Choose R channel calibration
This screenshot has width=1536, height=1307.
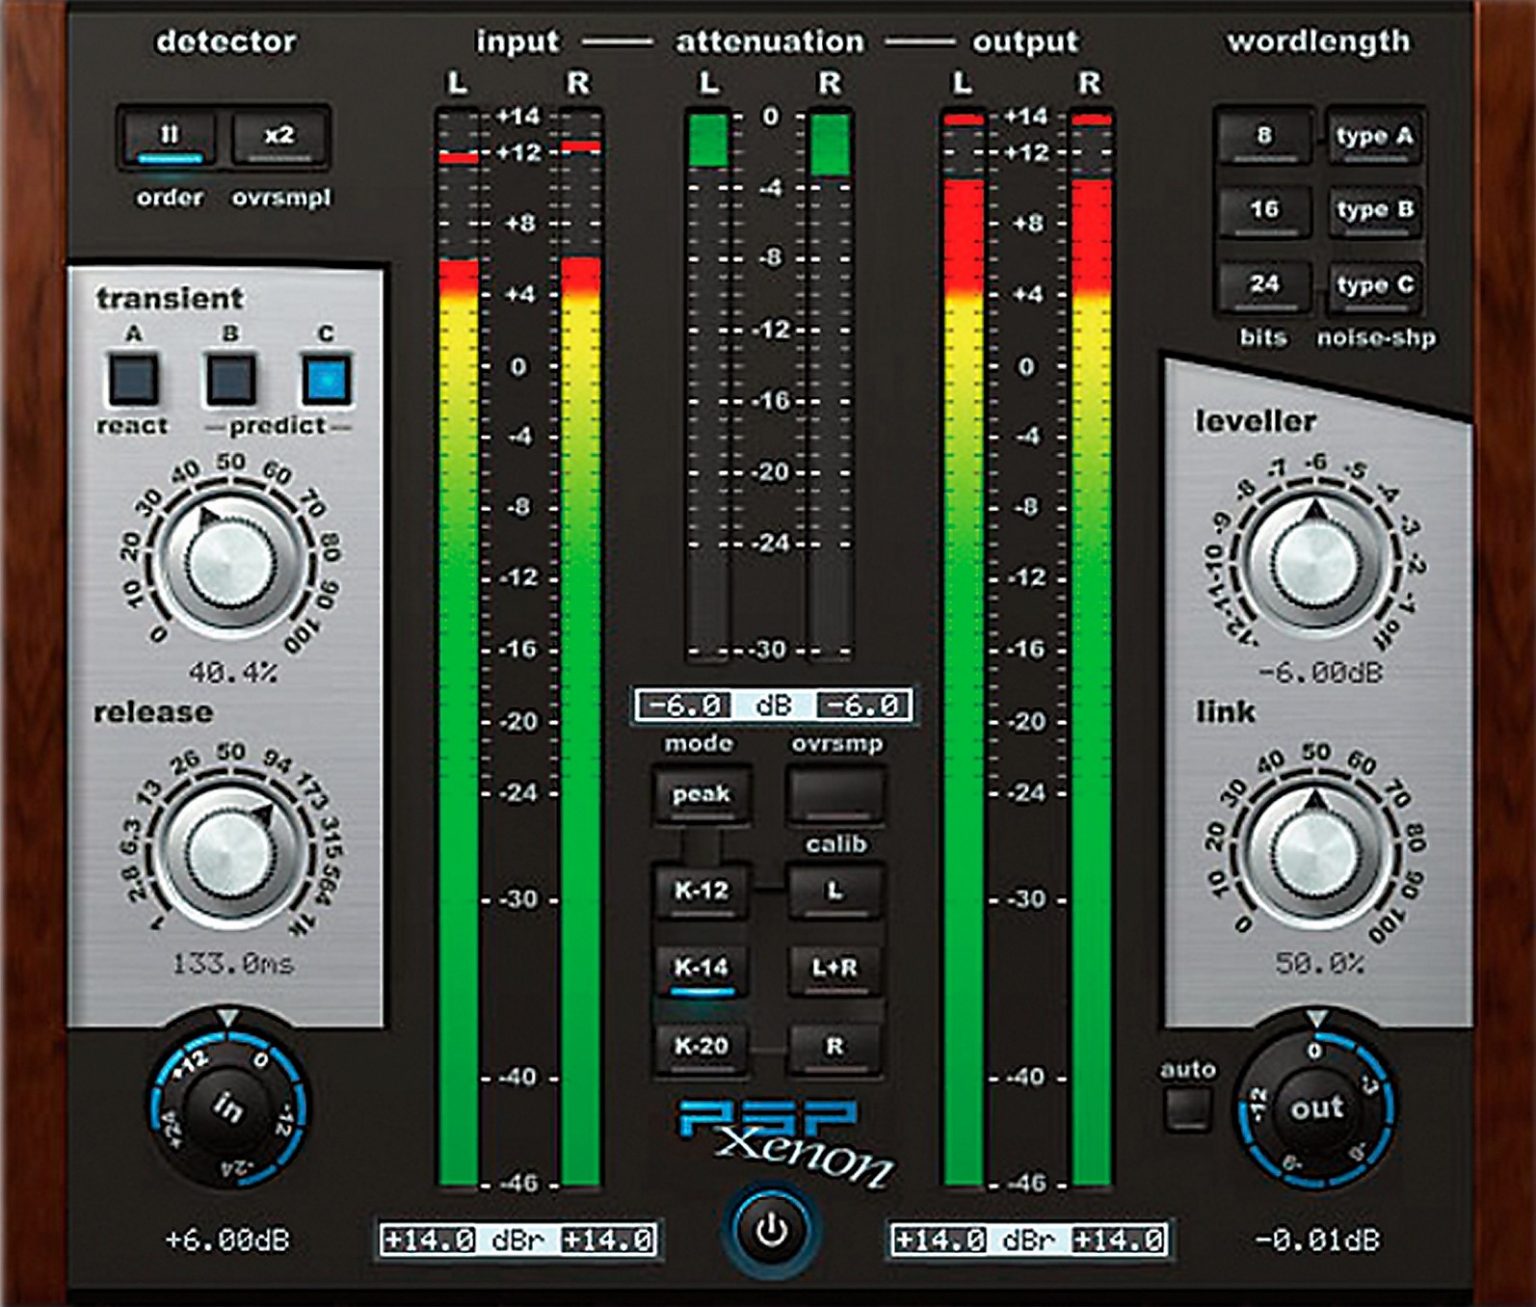point(836,1049)
